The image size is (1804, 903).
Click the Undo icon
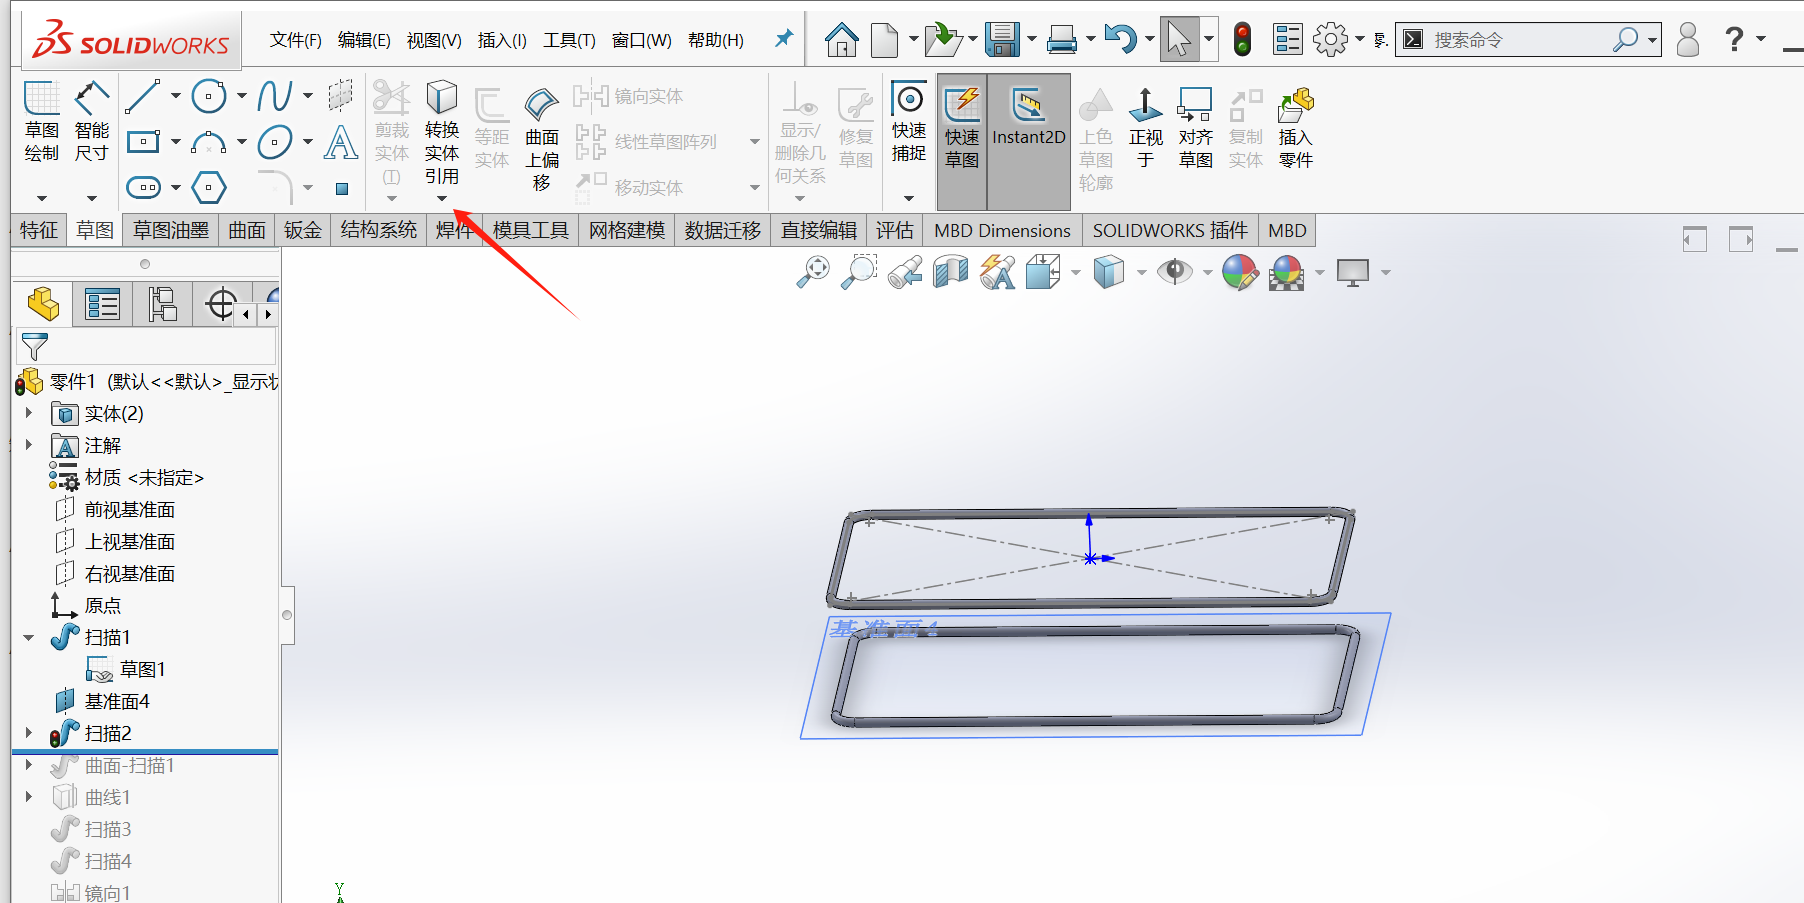click(1121, 40)
